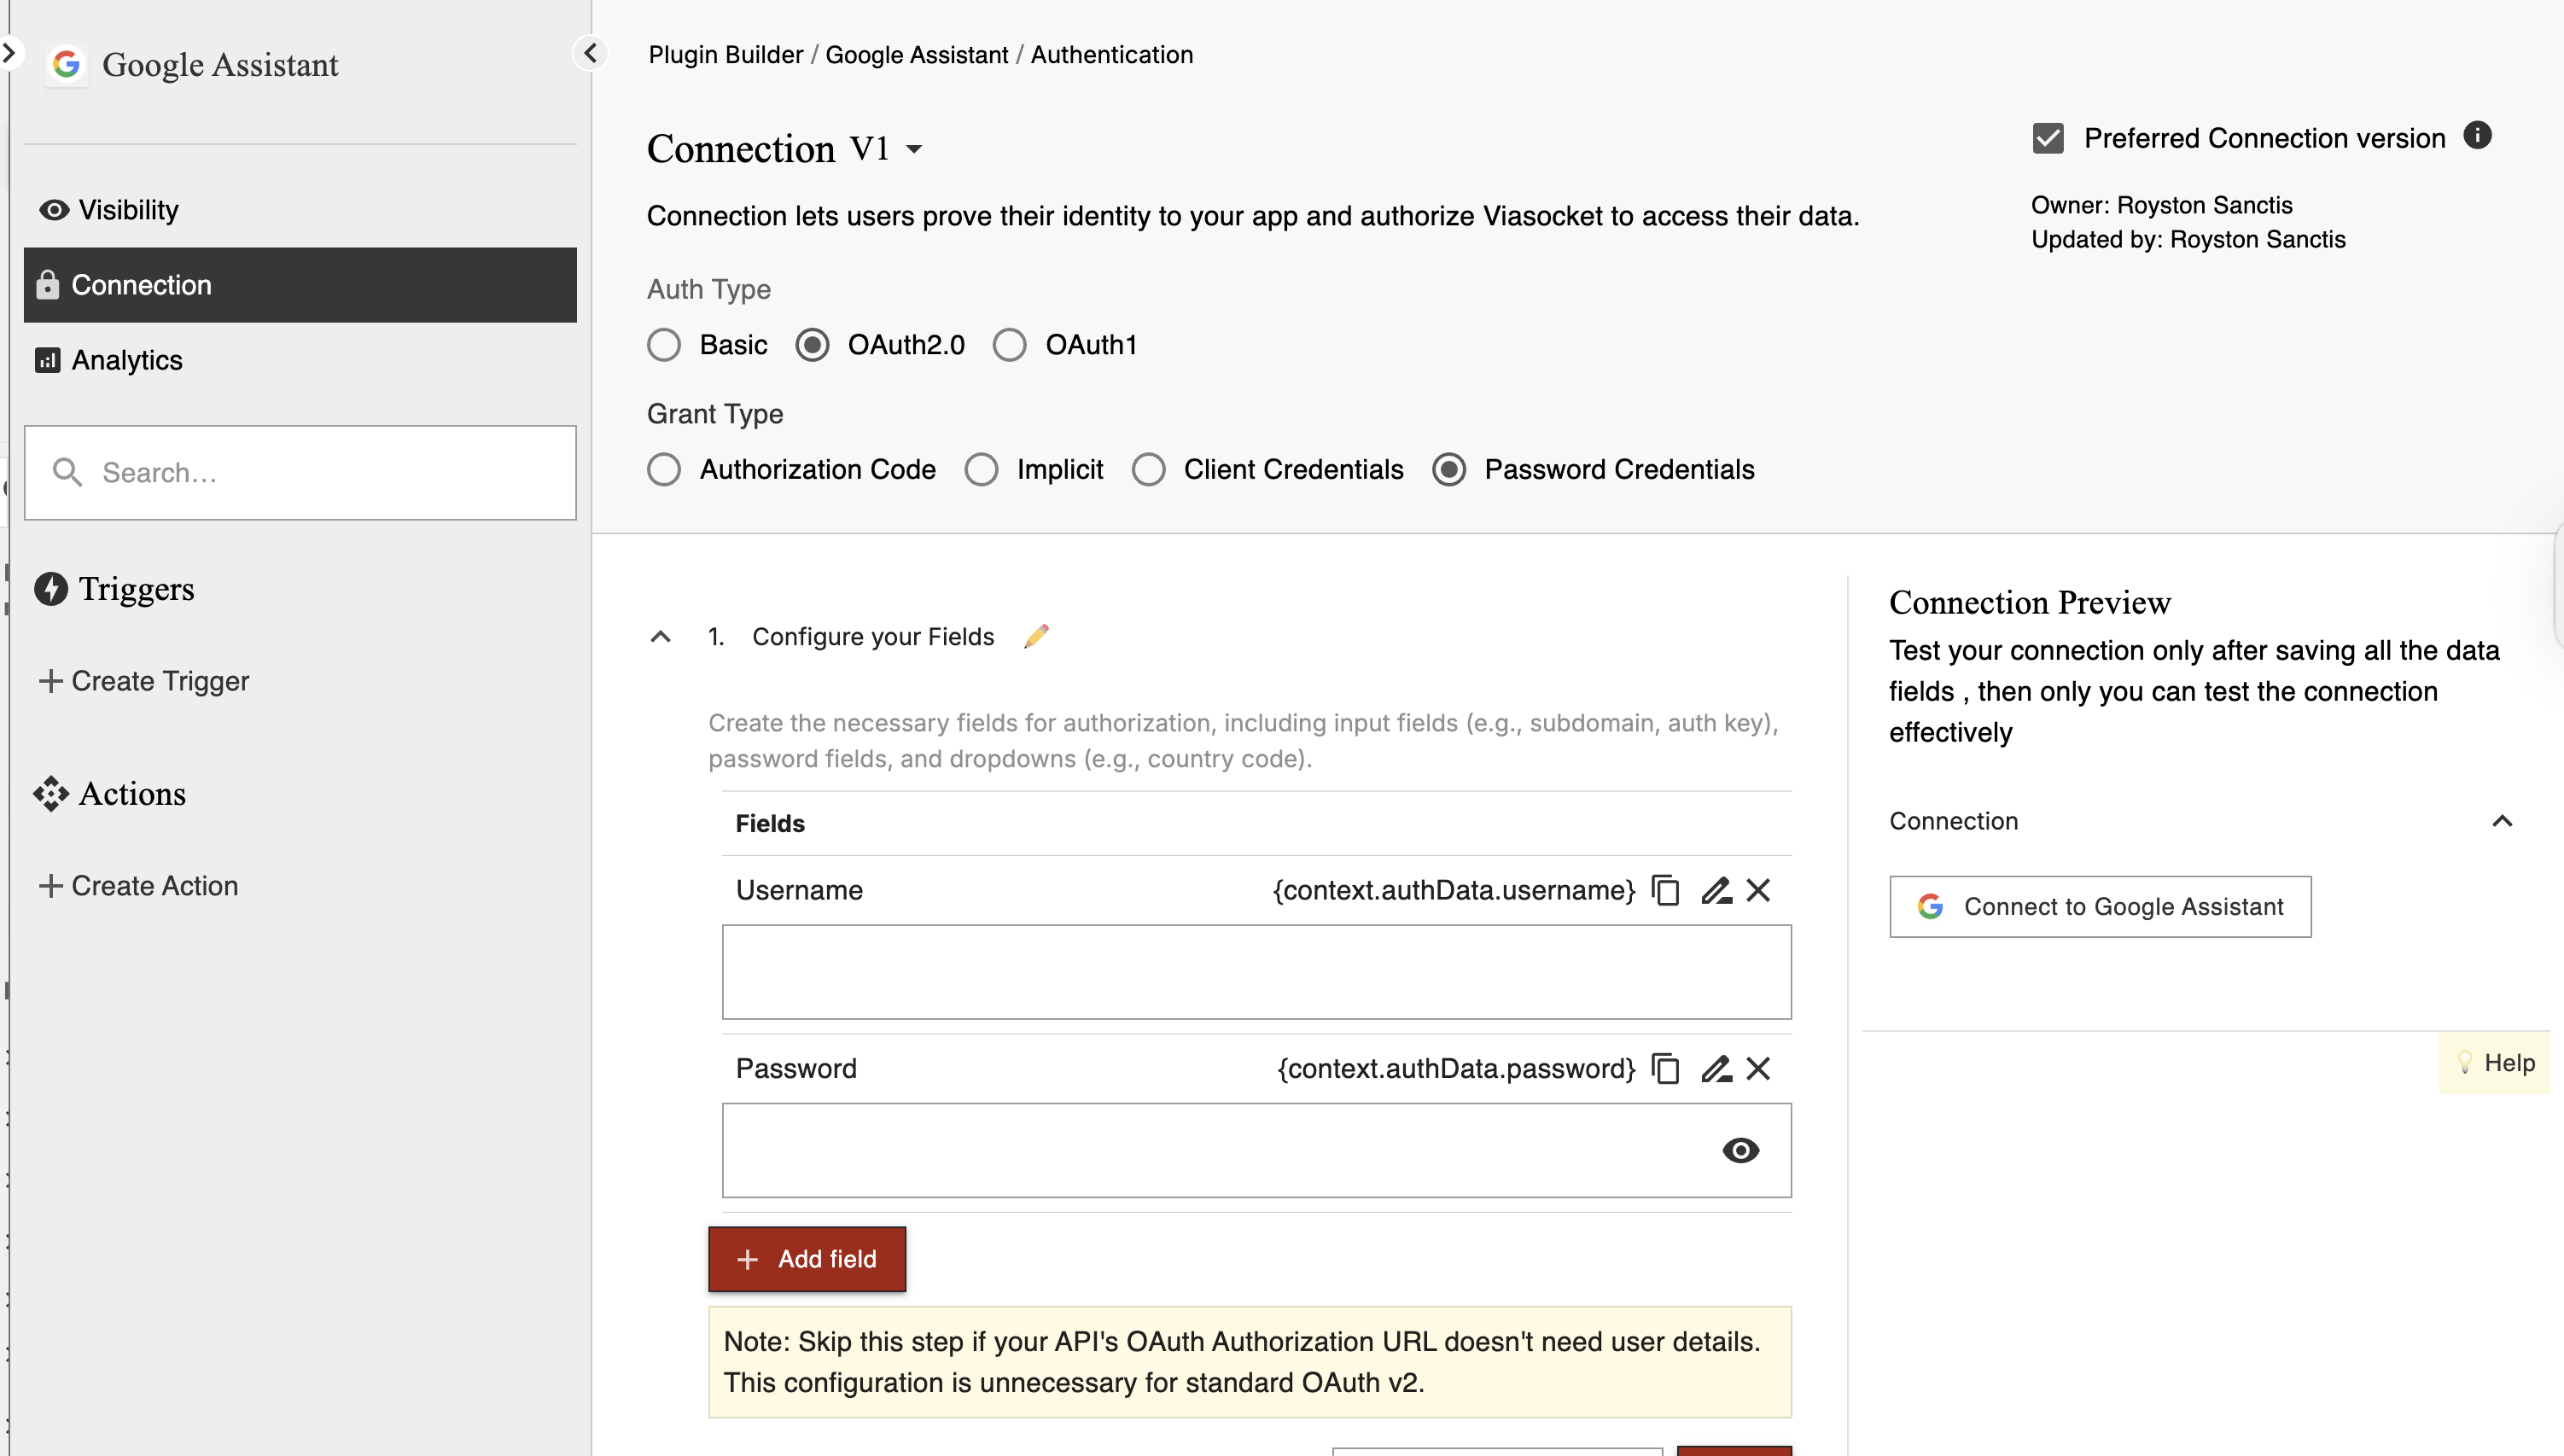Copy the Password field variable
Viewport: 2564px width, 1456px height.
click(1665, 1069)
